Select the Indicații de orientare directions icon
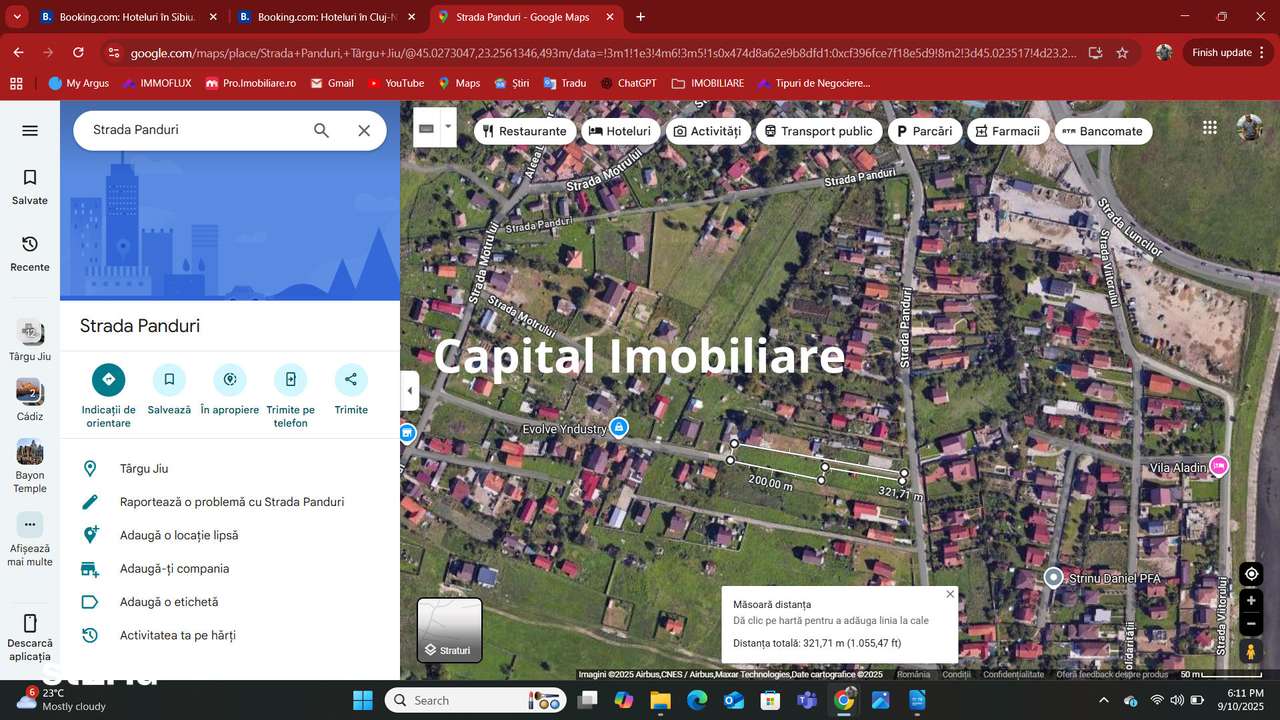1280x720 pixels. [108, 379]
